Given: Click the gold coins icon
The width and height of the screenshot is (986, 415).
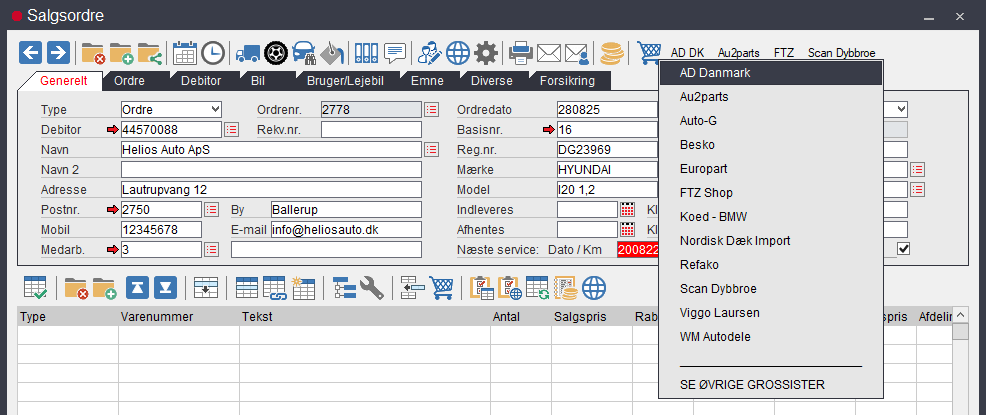Looking at the screenshot, I should 612,53.
